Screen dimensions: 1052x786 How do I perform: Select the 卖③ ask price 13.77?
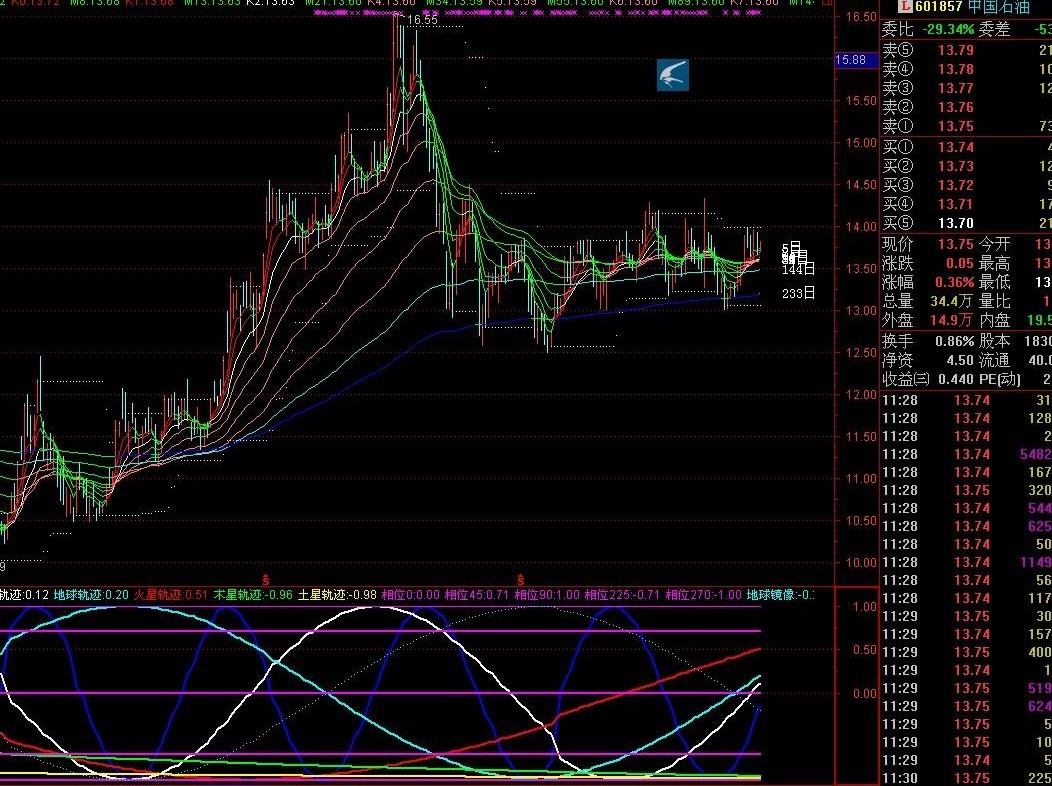[x=955, y=88]
